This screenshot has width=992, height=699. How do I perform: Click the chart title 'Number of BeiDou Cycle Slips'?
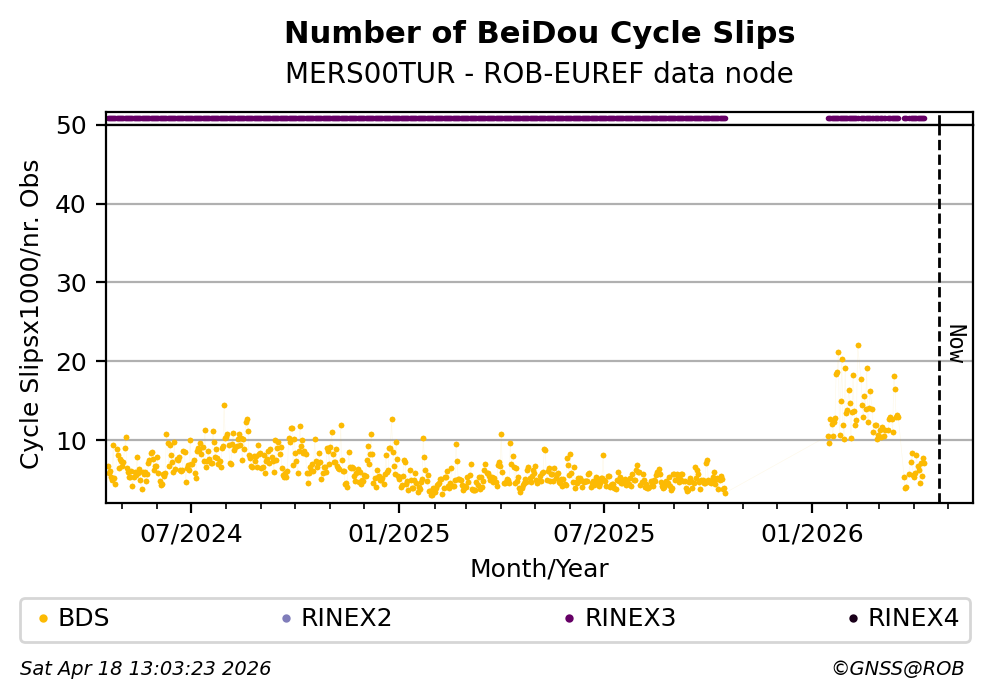pyautogui.click(x=539, y=34)
